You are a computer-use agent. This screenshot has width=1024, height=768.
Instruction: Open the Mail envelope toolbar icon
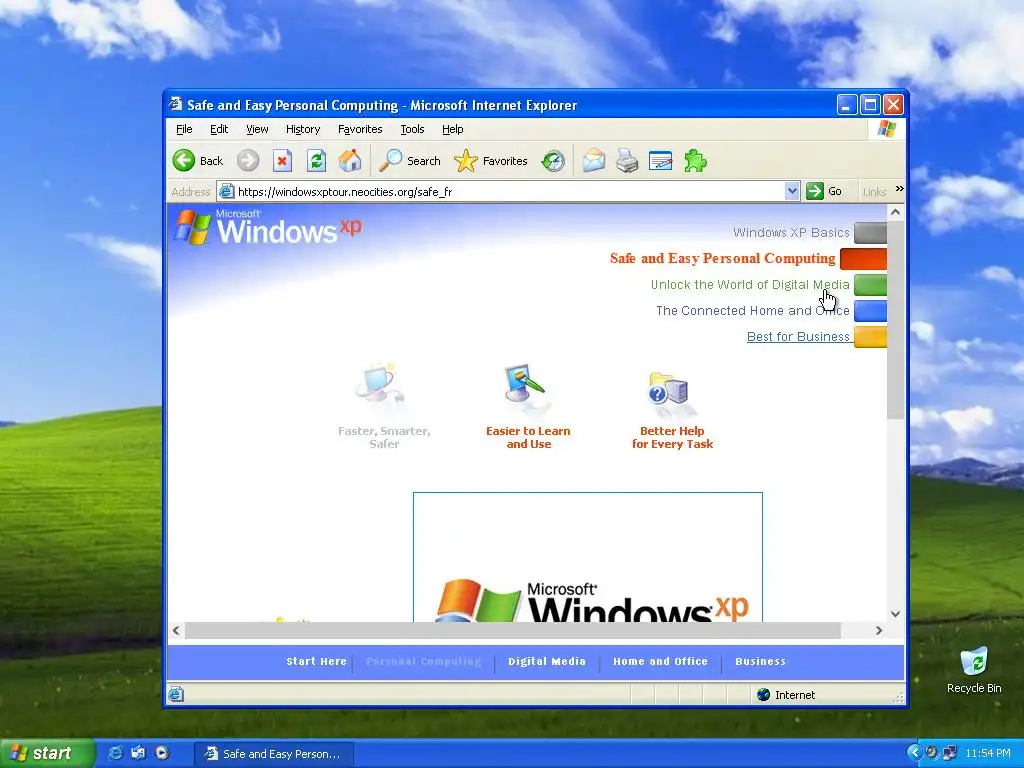point(594,161)
